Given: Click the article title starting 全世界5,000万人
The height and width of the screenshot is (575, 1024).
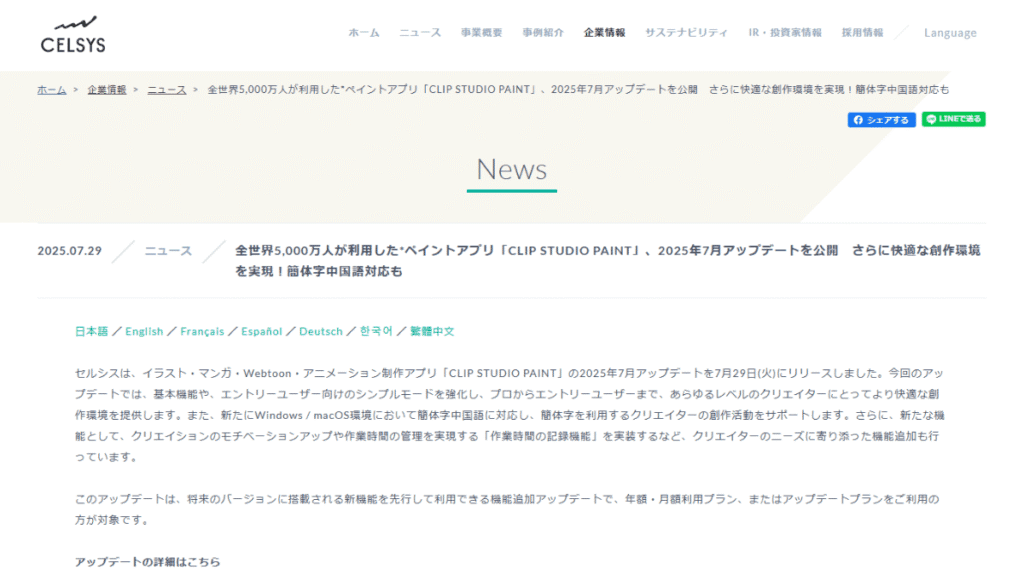Looking at the screenshot, I should coord(607,261).
